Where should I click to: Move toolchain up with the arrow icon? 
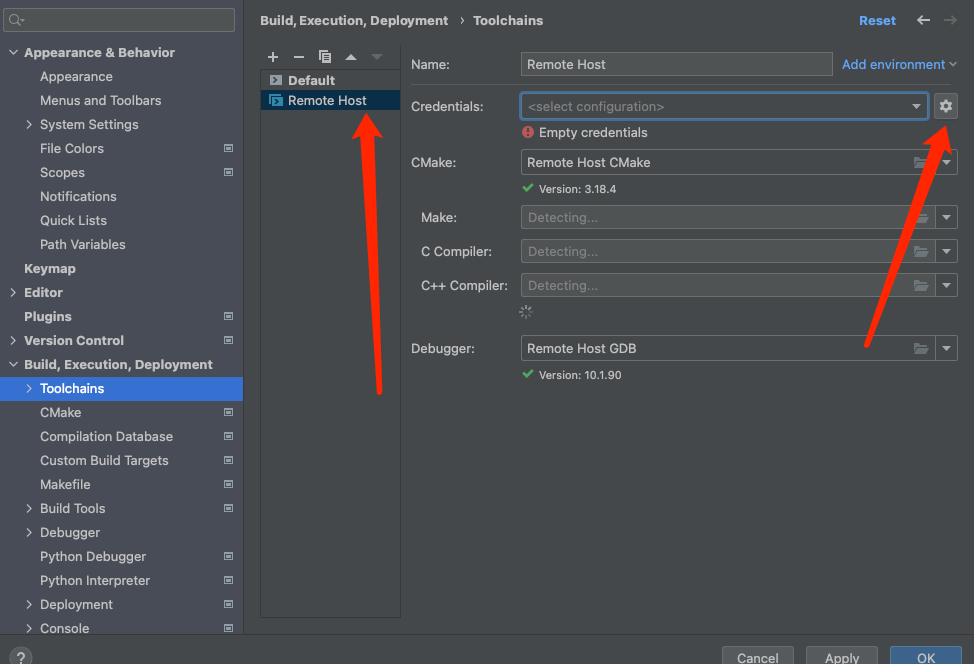351,57
